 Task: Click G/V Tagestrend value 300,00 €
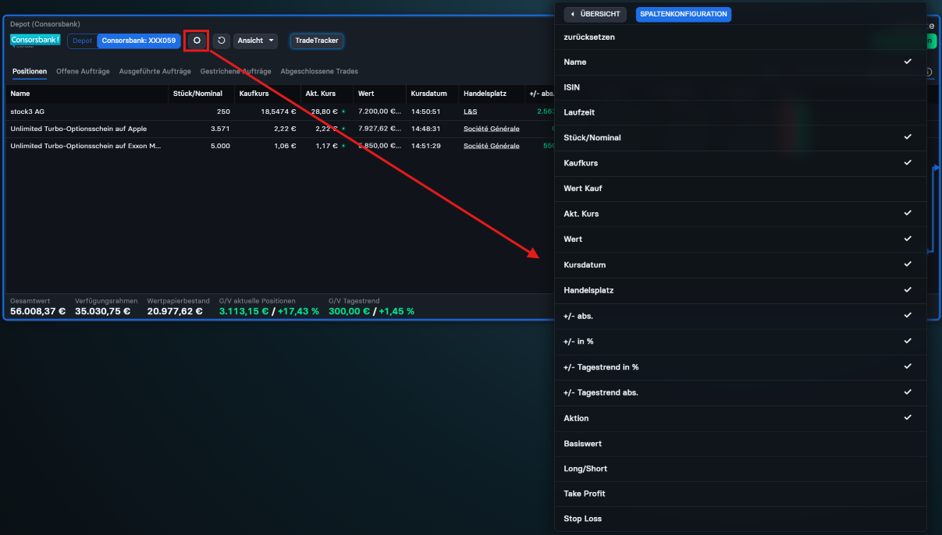point(349,311)
